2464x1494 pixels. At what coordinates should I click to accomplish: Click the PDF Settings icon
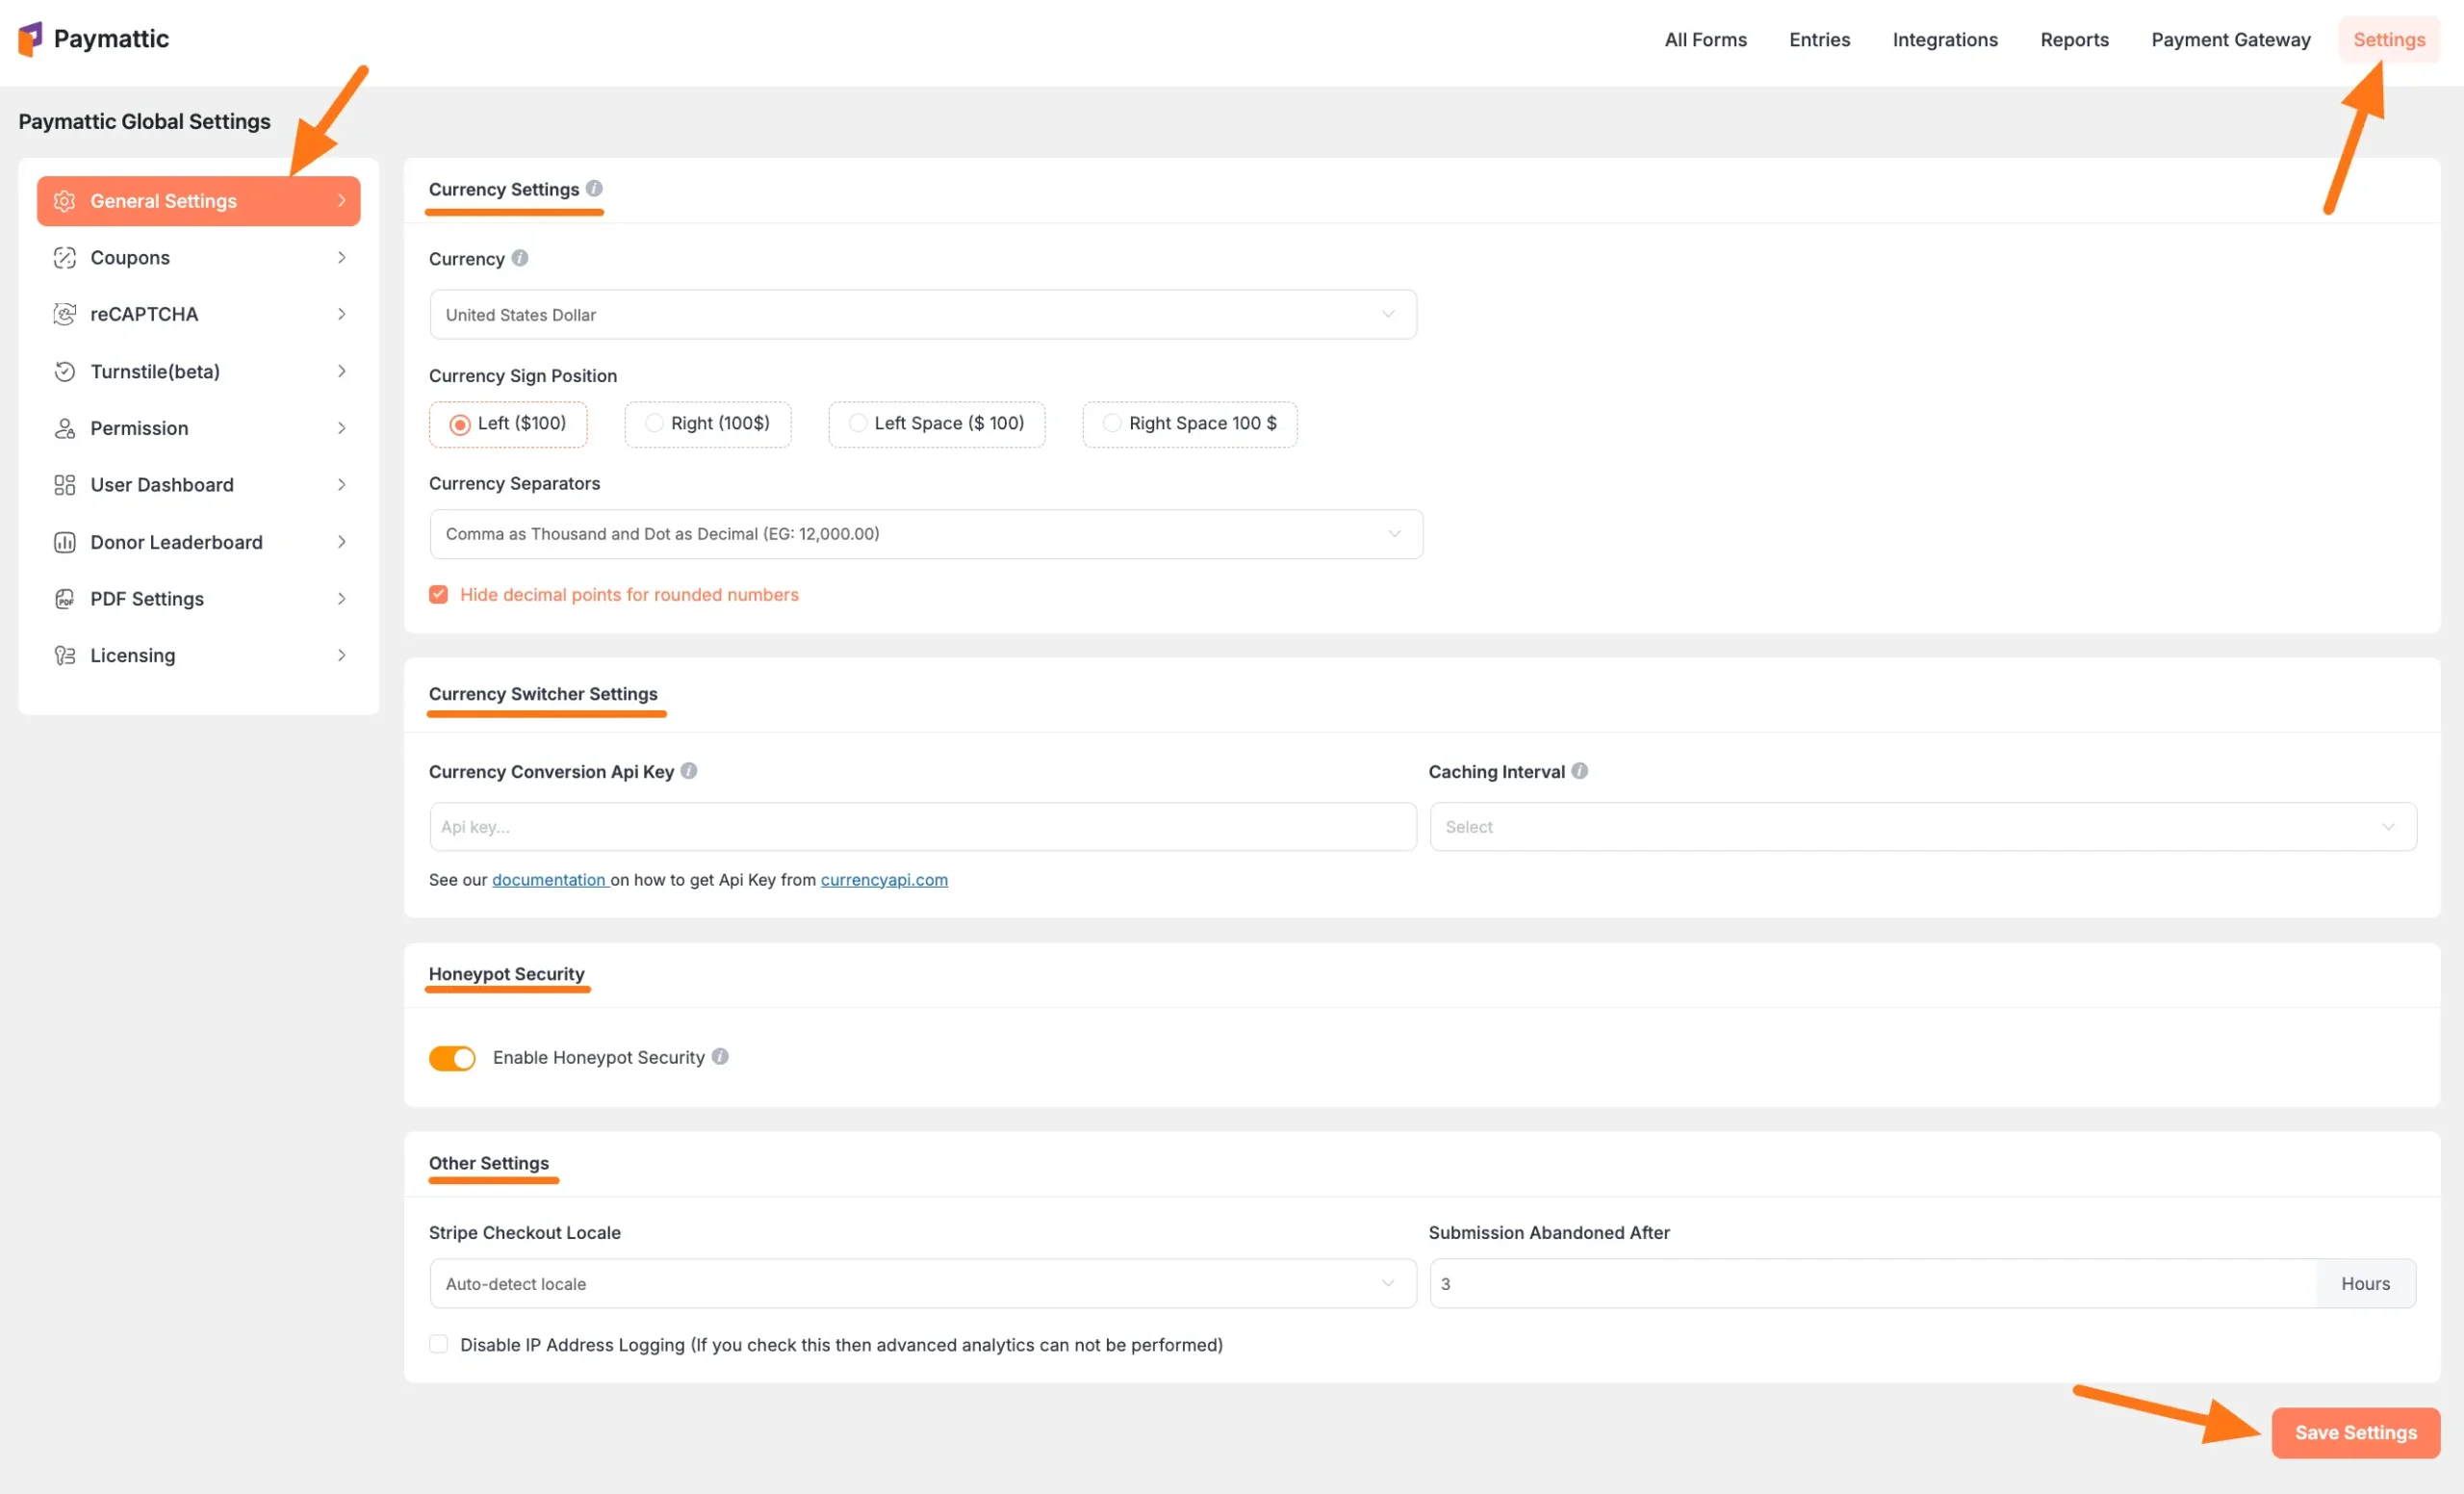coord(64,599)
